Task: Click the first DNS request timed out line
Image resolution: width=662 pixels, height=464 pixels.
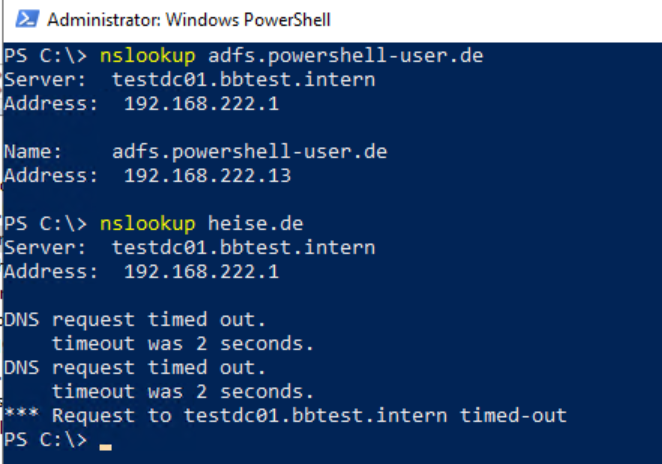Action: point(135,320)
